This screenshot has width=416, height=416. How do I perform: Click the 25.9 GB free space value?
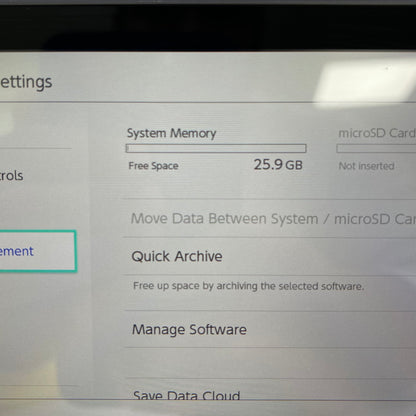click(278, 165)
